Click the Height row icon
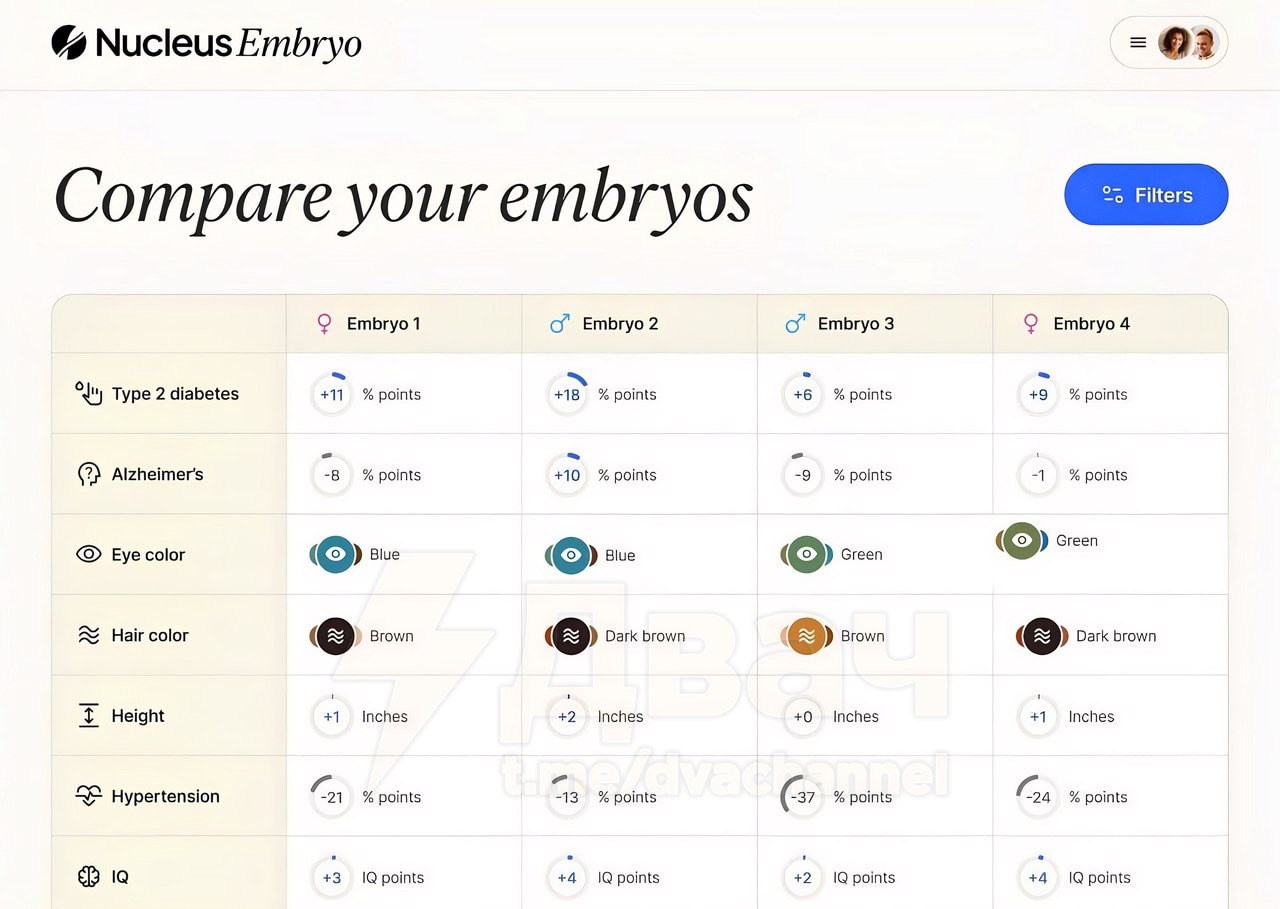Viewport: 1280px width, 909px height. (89, 716)
